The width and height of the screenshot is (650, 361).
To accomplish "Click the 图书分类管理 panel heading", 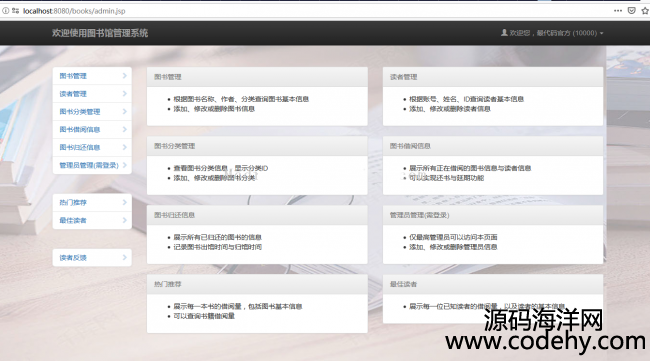I will pyautogui.click(x=257, y=146).
